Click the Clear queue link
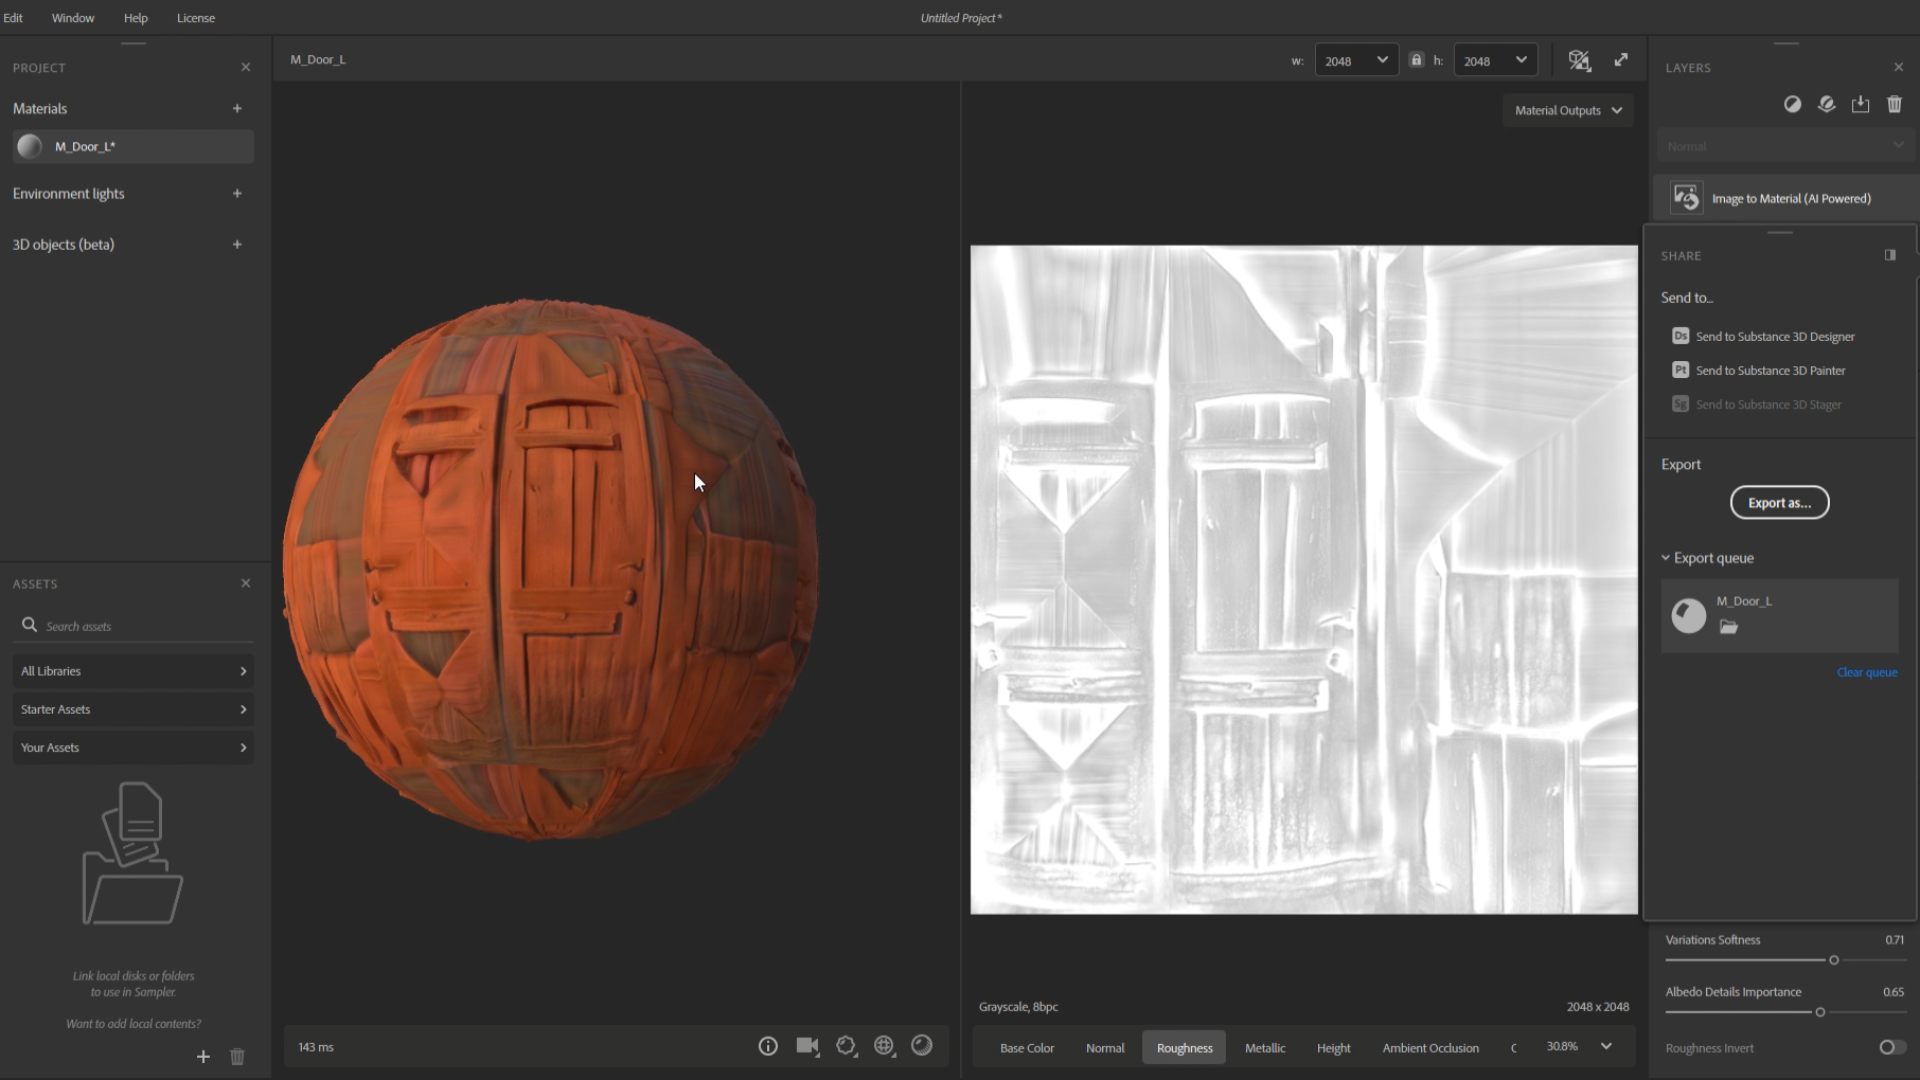 coord(1867,672)
